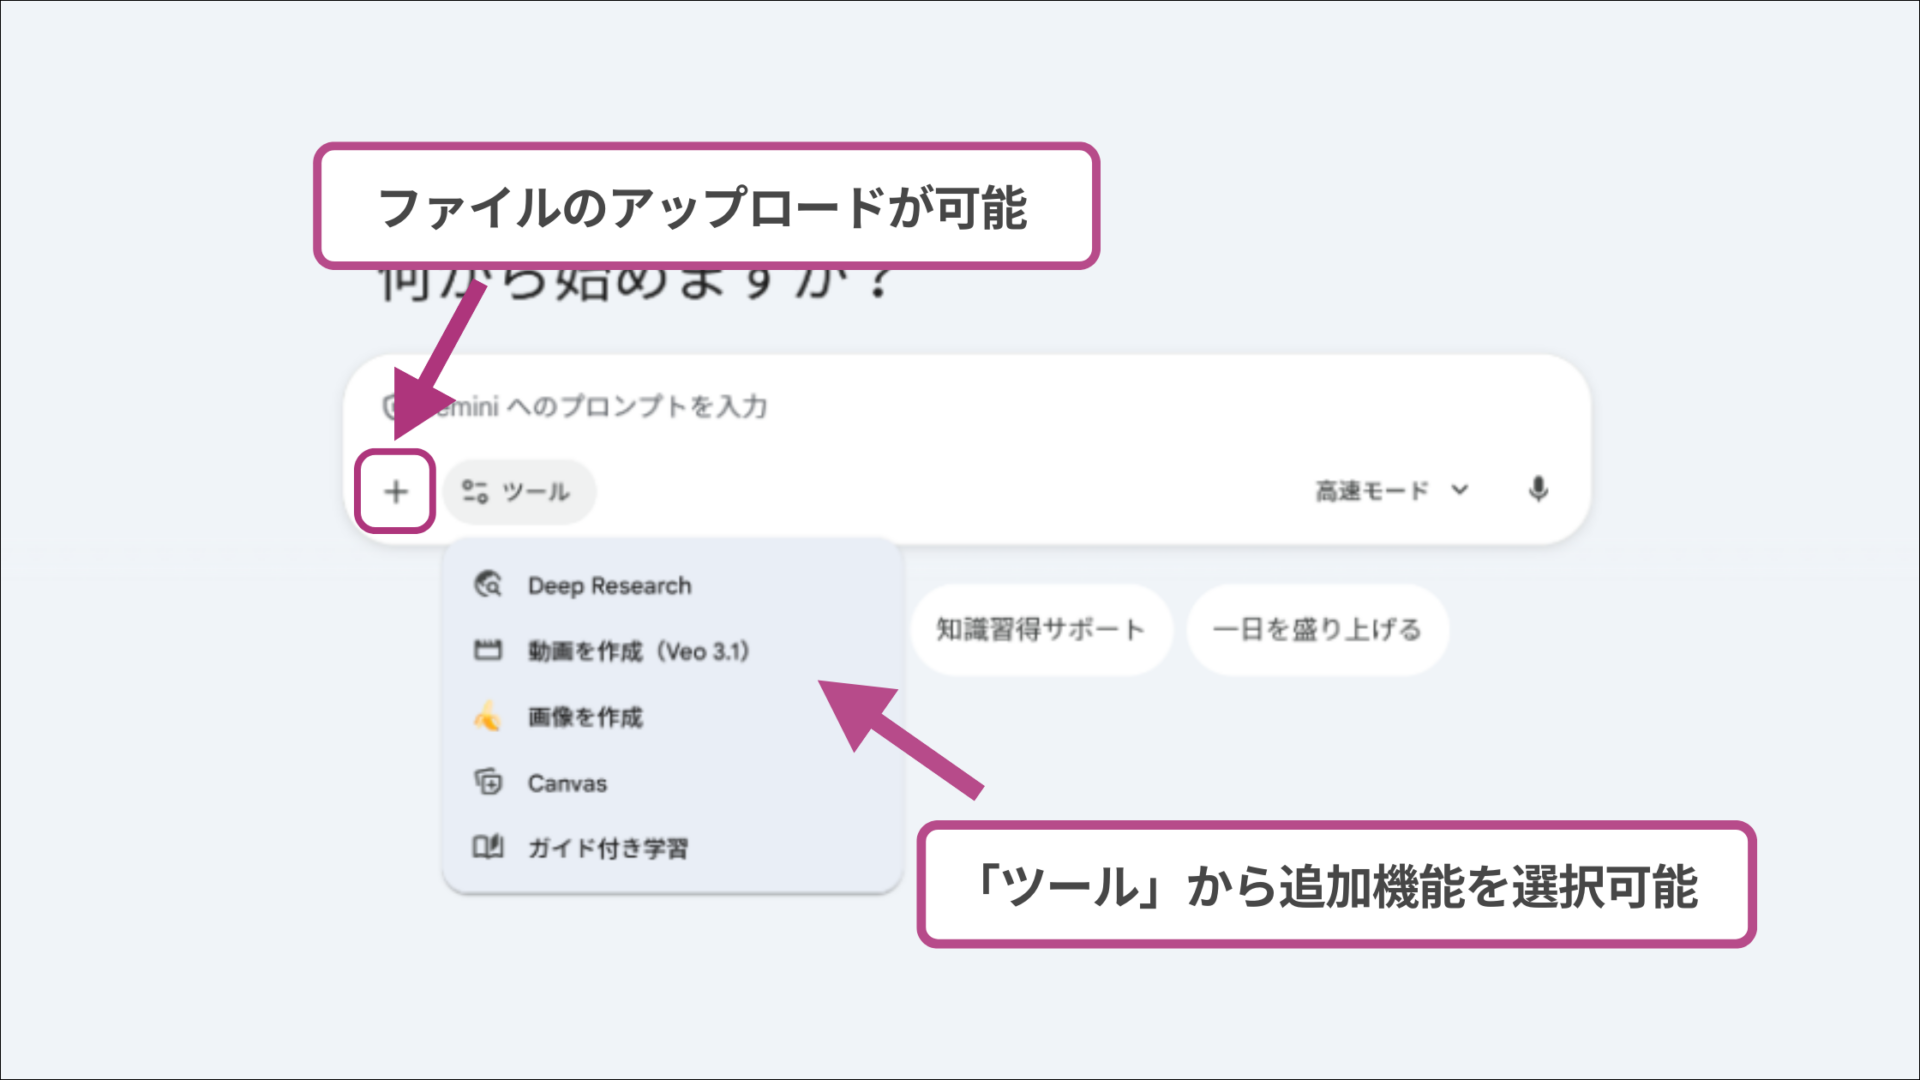Click the 一日を盛り上げる suggestion chip

(x=1317, y=629)
